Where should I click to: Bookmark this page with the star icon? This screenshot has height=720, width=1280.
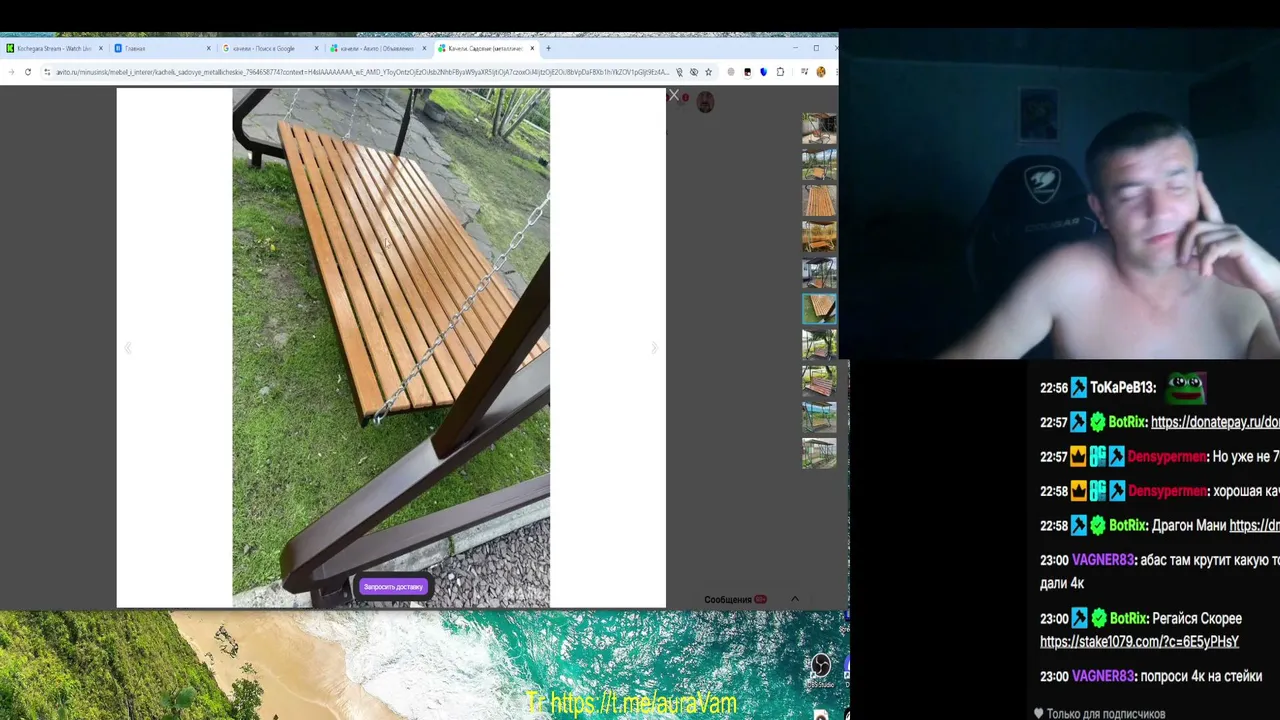tap(708, 72)
